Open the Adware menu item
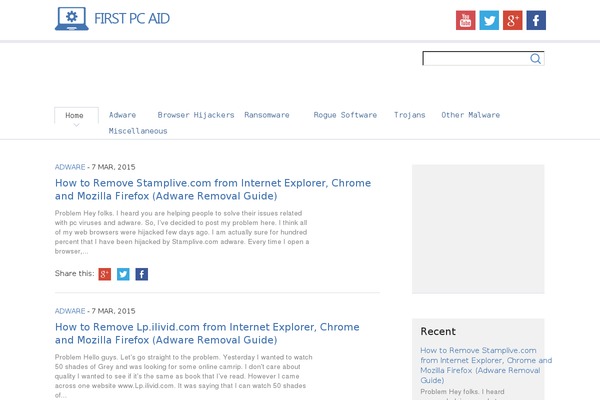600x400 pixels. pos(122,115)
